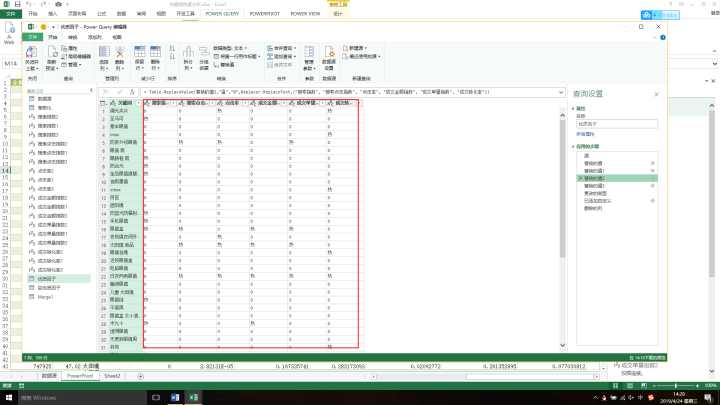The height and width of the screenshot is (405, 720).
Task: Open filter dropdown on 关键词 column
Action: pos(138,103)
